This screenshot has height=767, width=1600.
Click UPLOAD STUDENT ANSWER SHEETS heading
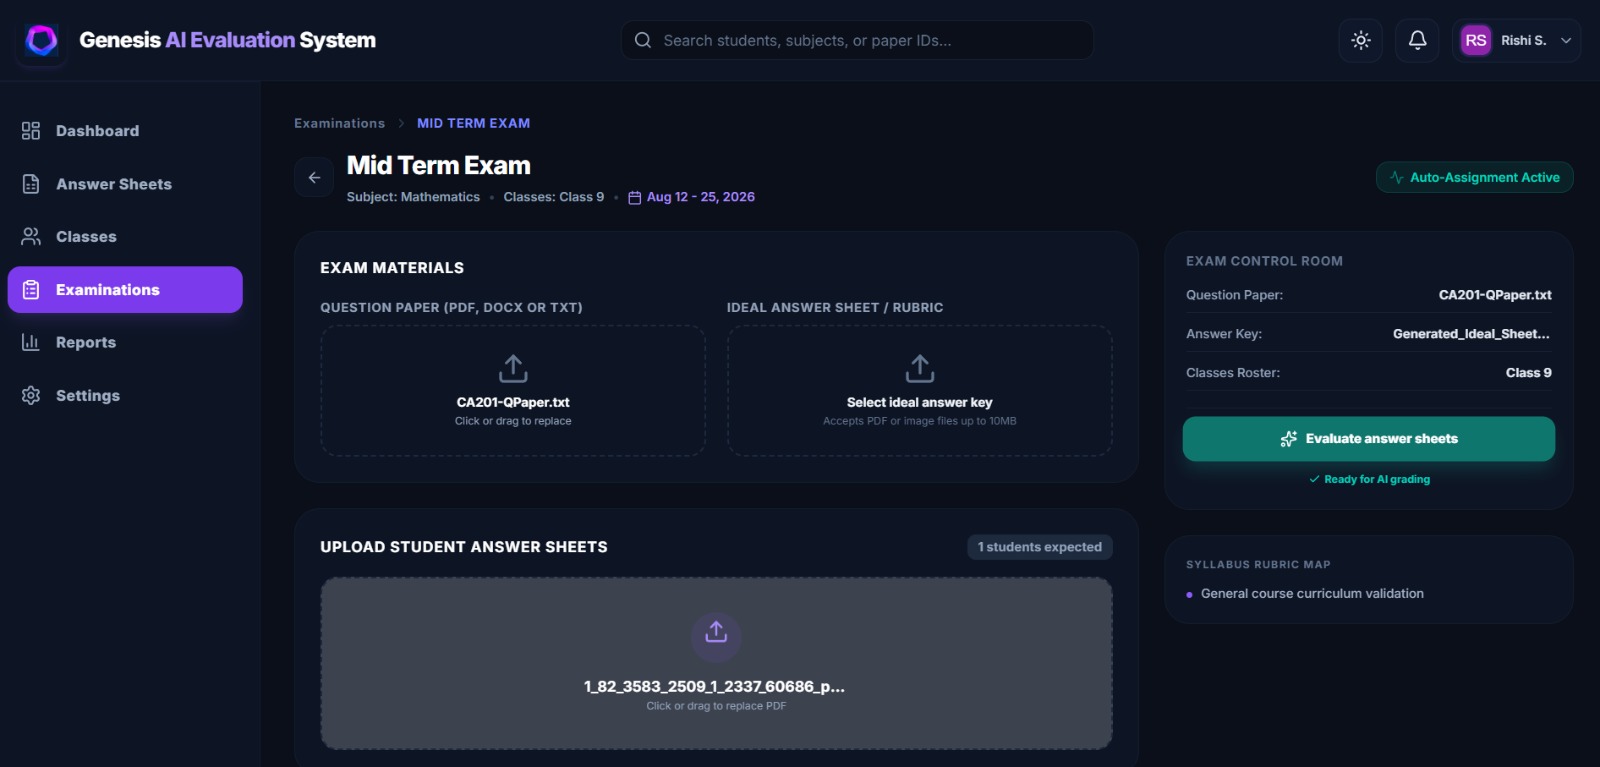[x=464, y=547]
